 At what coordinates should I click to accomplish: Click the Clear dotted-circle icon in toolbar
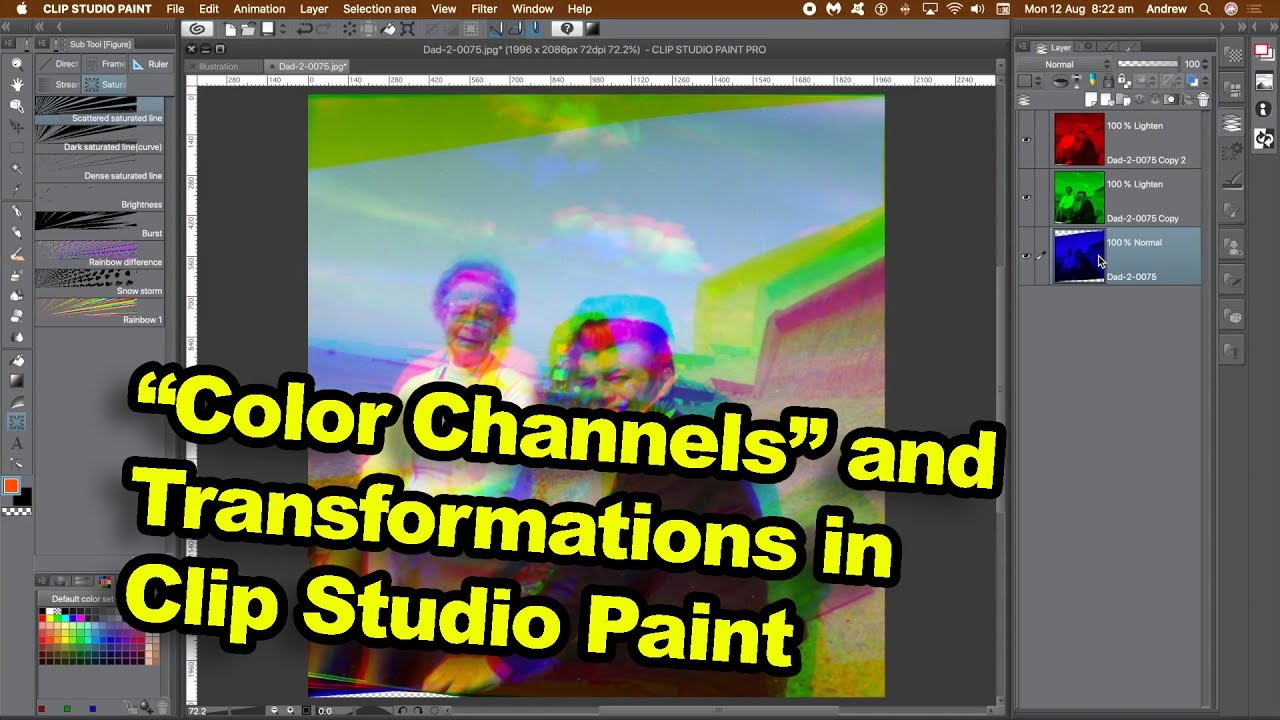click(x=349, y=29)
